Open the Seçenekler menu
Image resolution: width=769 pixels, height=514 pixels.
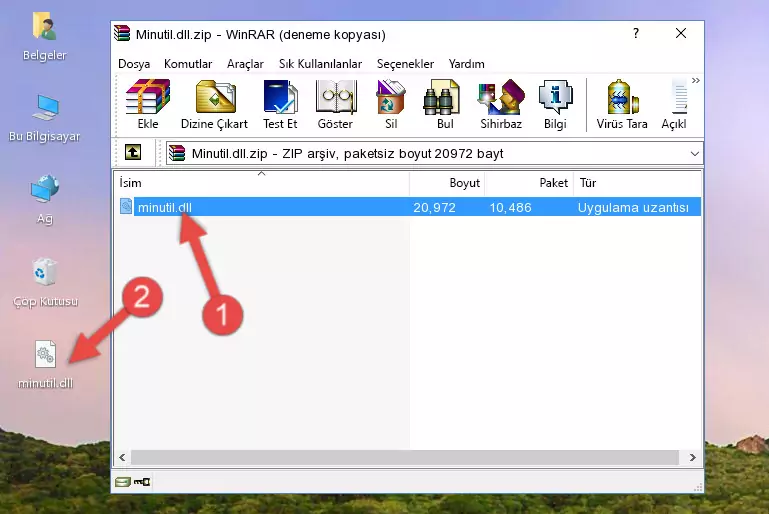405,64
